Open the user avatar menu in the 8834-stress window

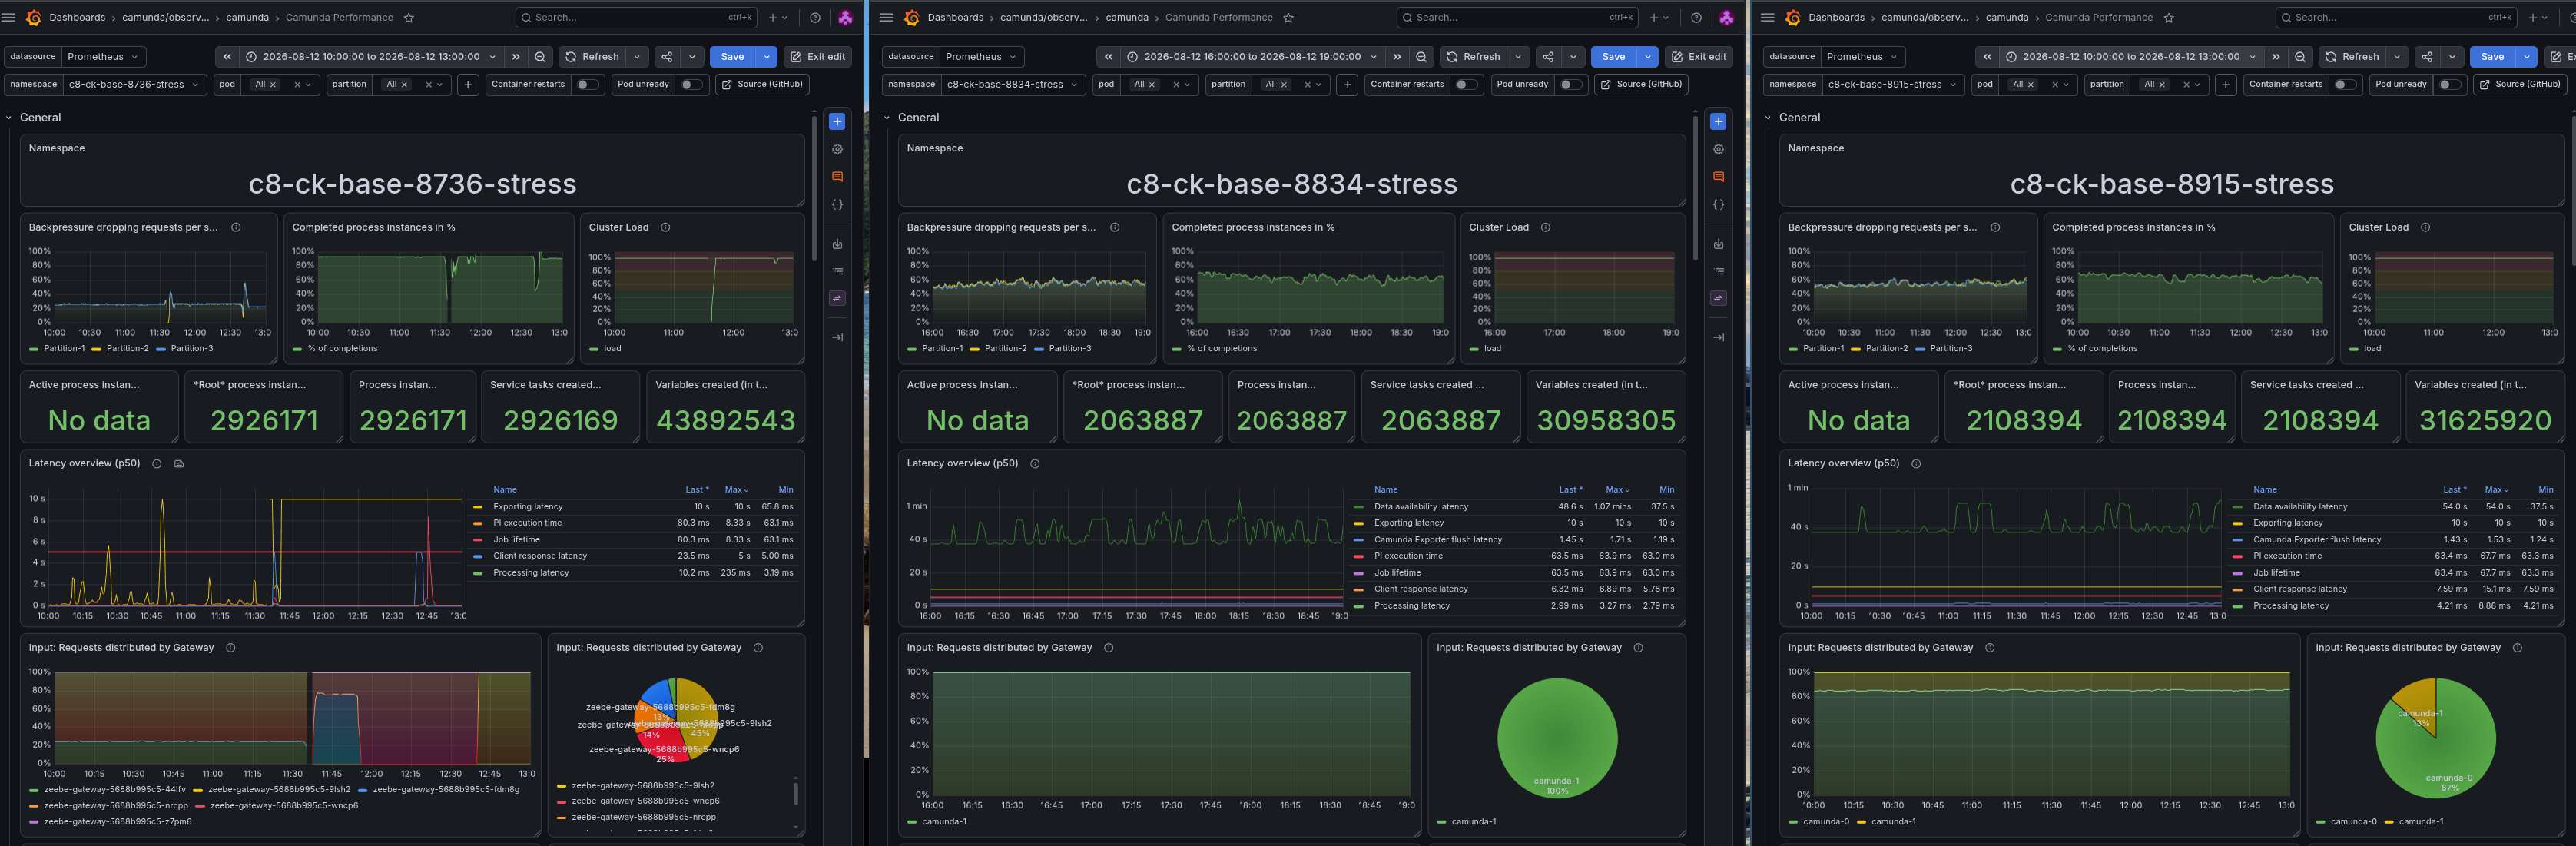point(1726,17)
